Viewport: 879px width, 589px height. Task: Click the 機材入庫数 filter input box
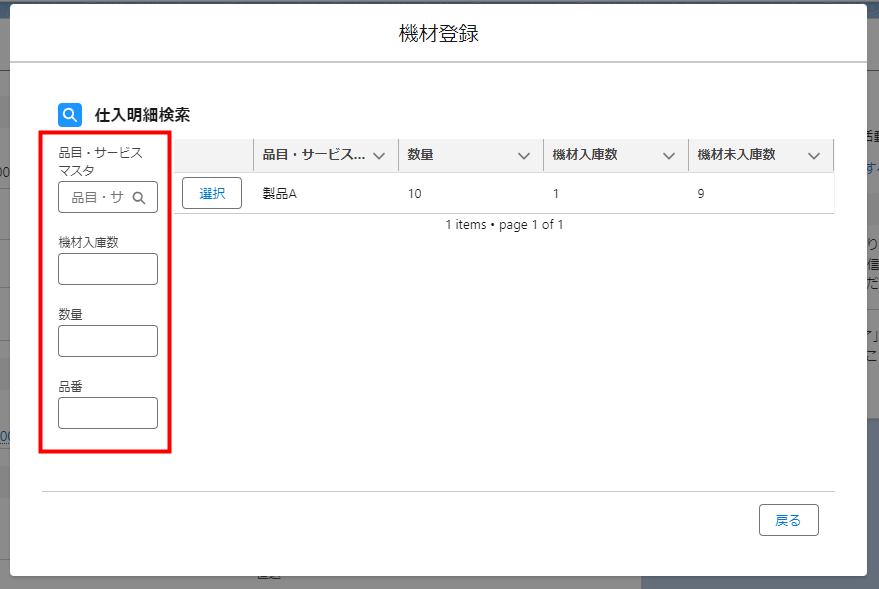click(x=108, y=269)
